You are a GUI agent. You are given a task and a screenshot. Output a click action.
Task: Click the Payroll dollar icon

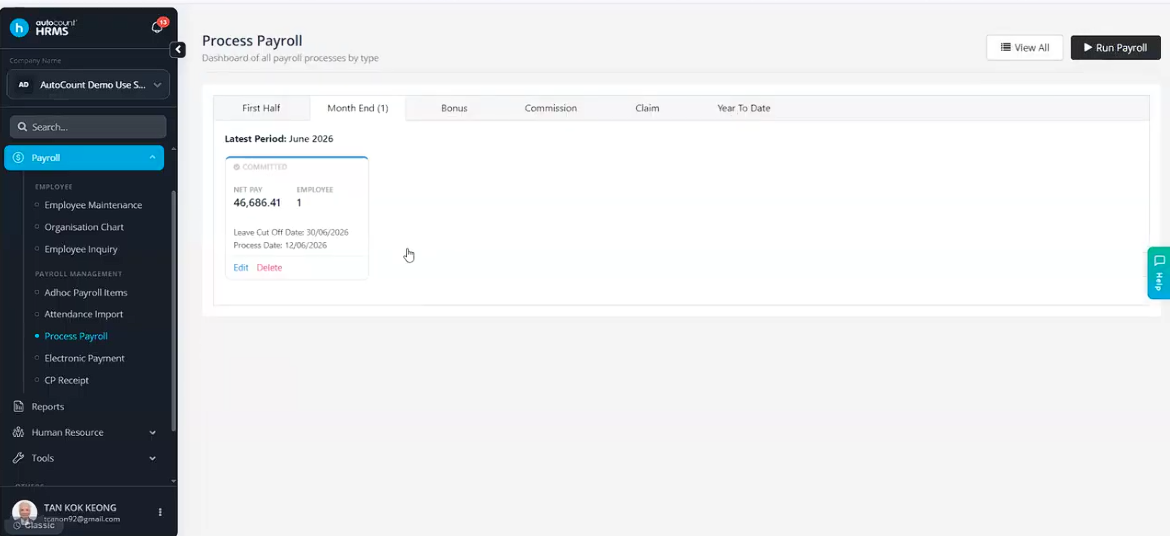pyautogui.click(x=19, y=158)
